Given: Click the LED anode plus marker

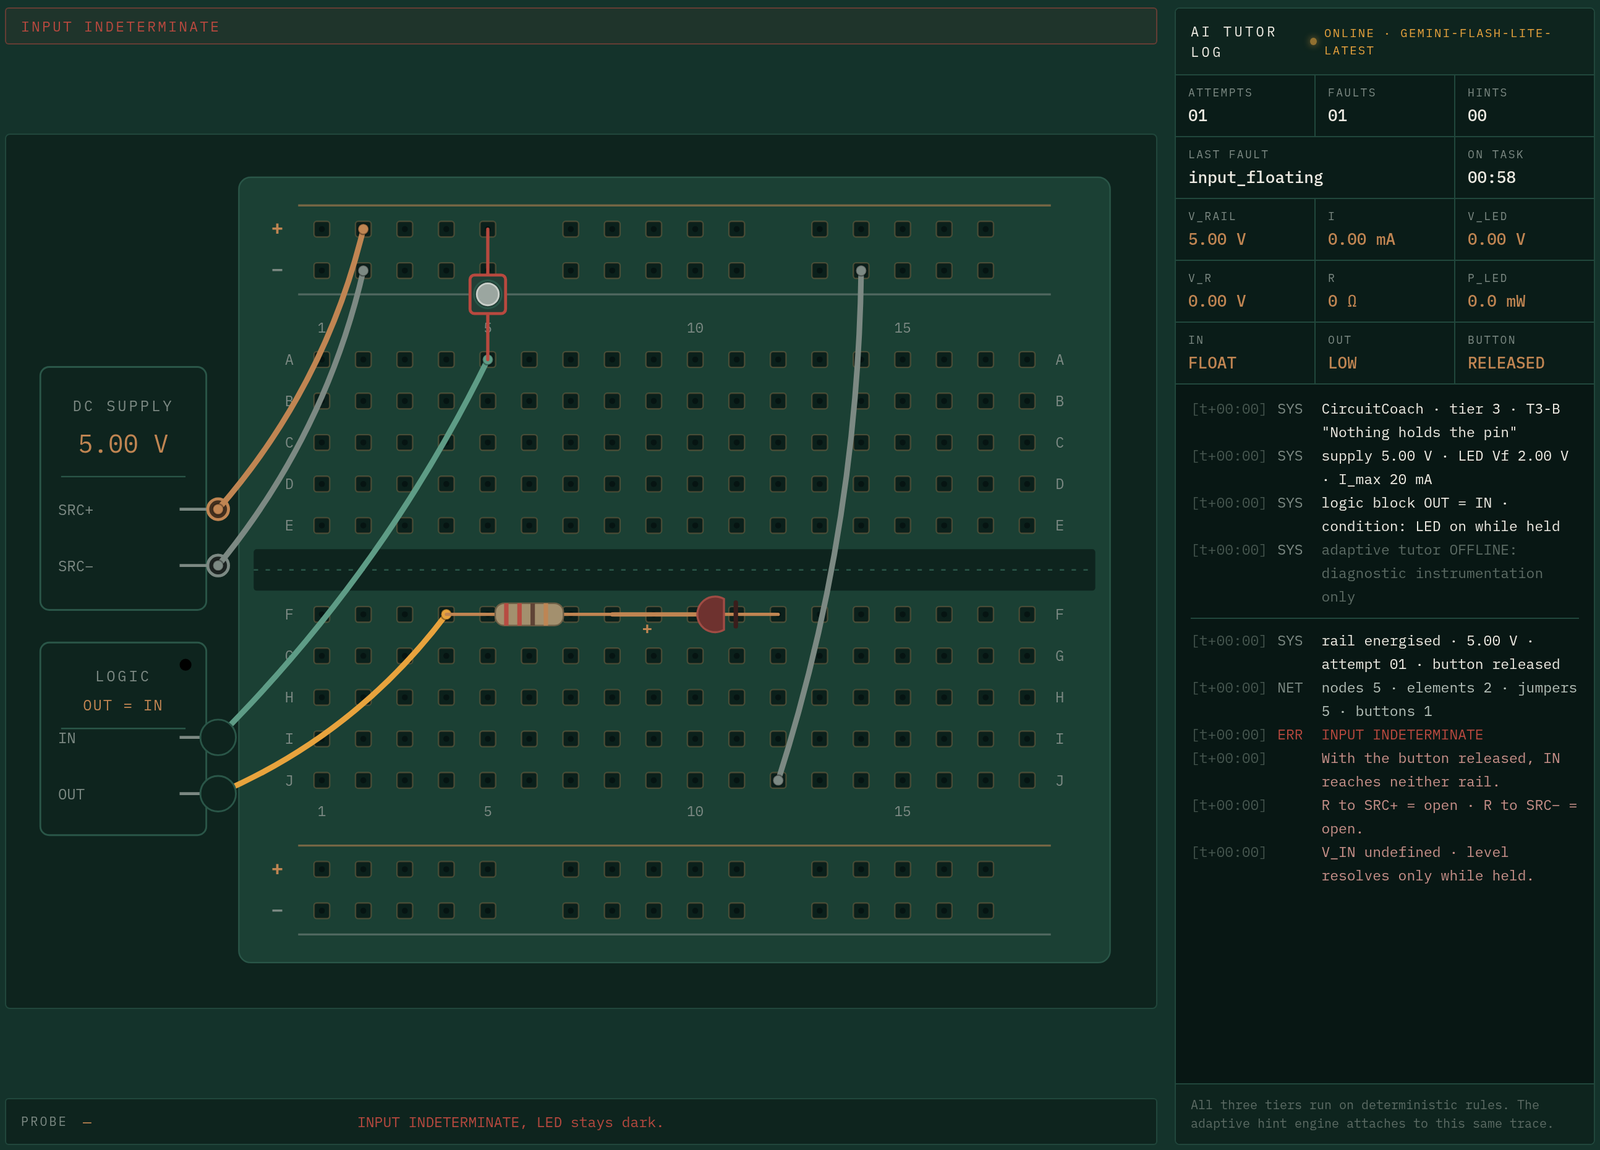Looking at the screenshot, I should tap(647, 629).
